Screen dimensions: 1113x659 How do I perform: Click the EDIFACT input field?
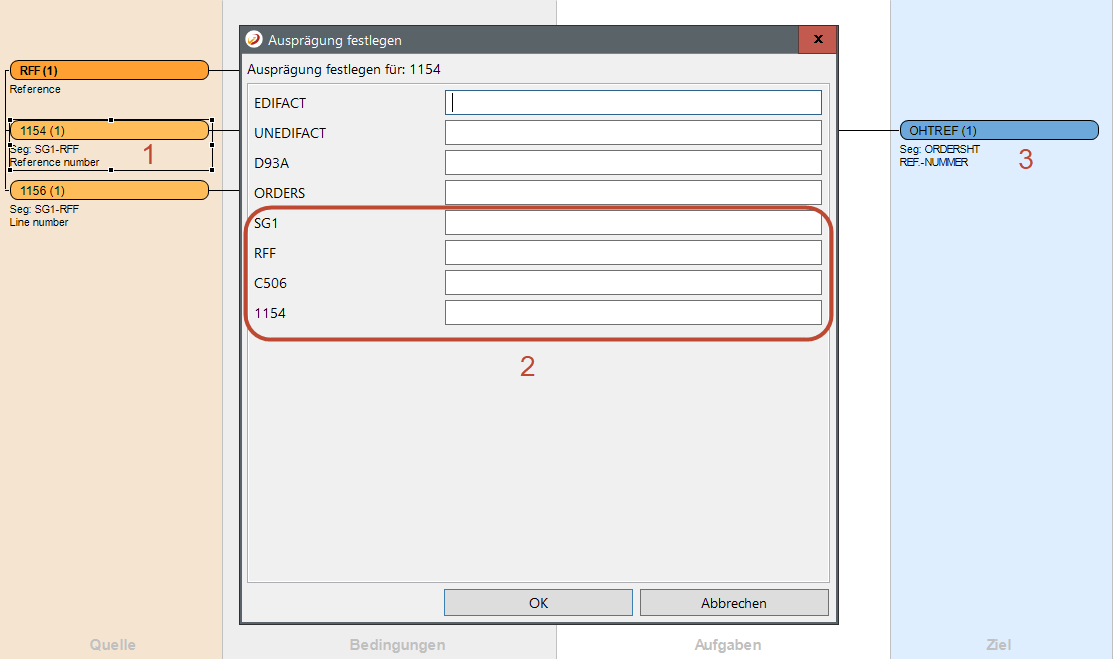tap(633, 103)
